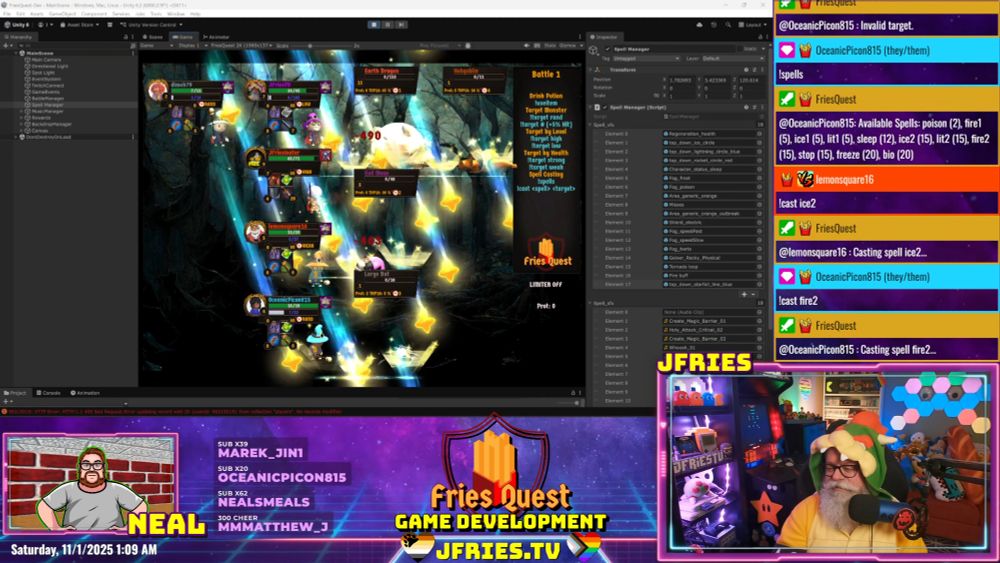Screen dimensions: 1000x563
Task: Open the Unity cloud services icon
Action: 699,25
